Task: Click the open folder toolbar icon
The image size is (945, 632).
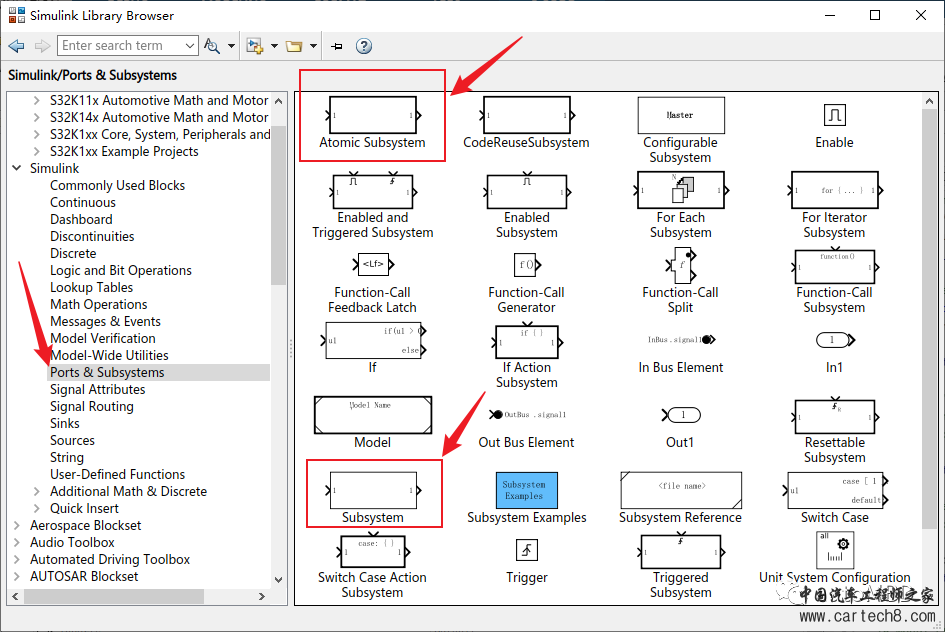Action: (294, 46)
